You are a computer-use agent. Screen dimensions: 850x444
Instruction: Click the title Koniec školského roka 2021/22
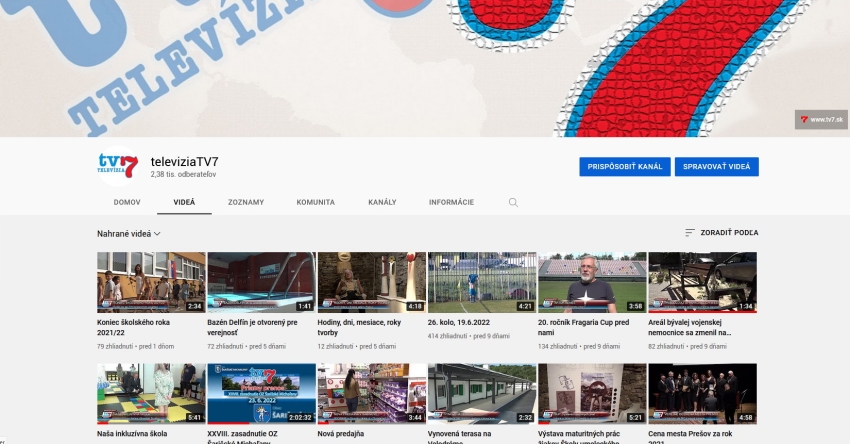(x=133, y=327)
